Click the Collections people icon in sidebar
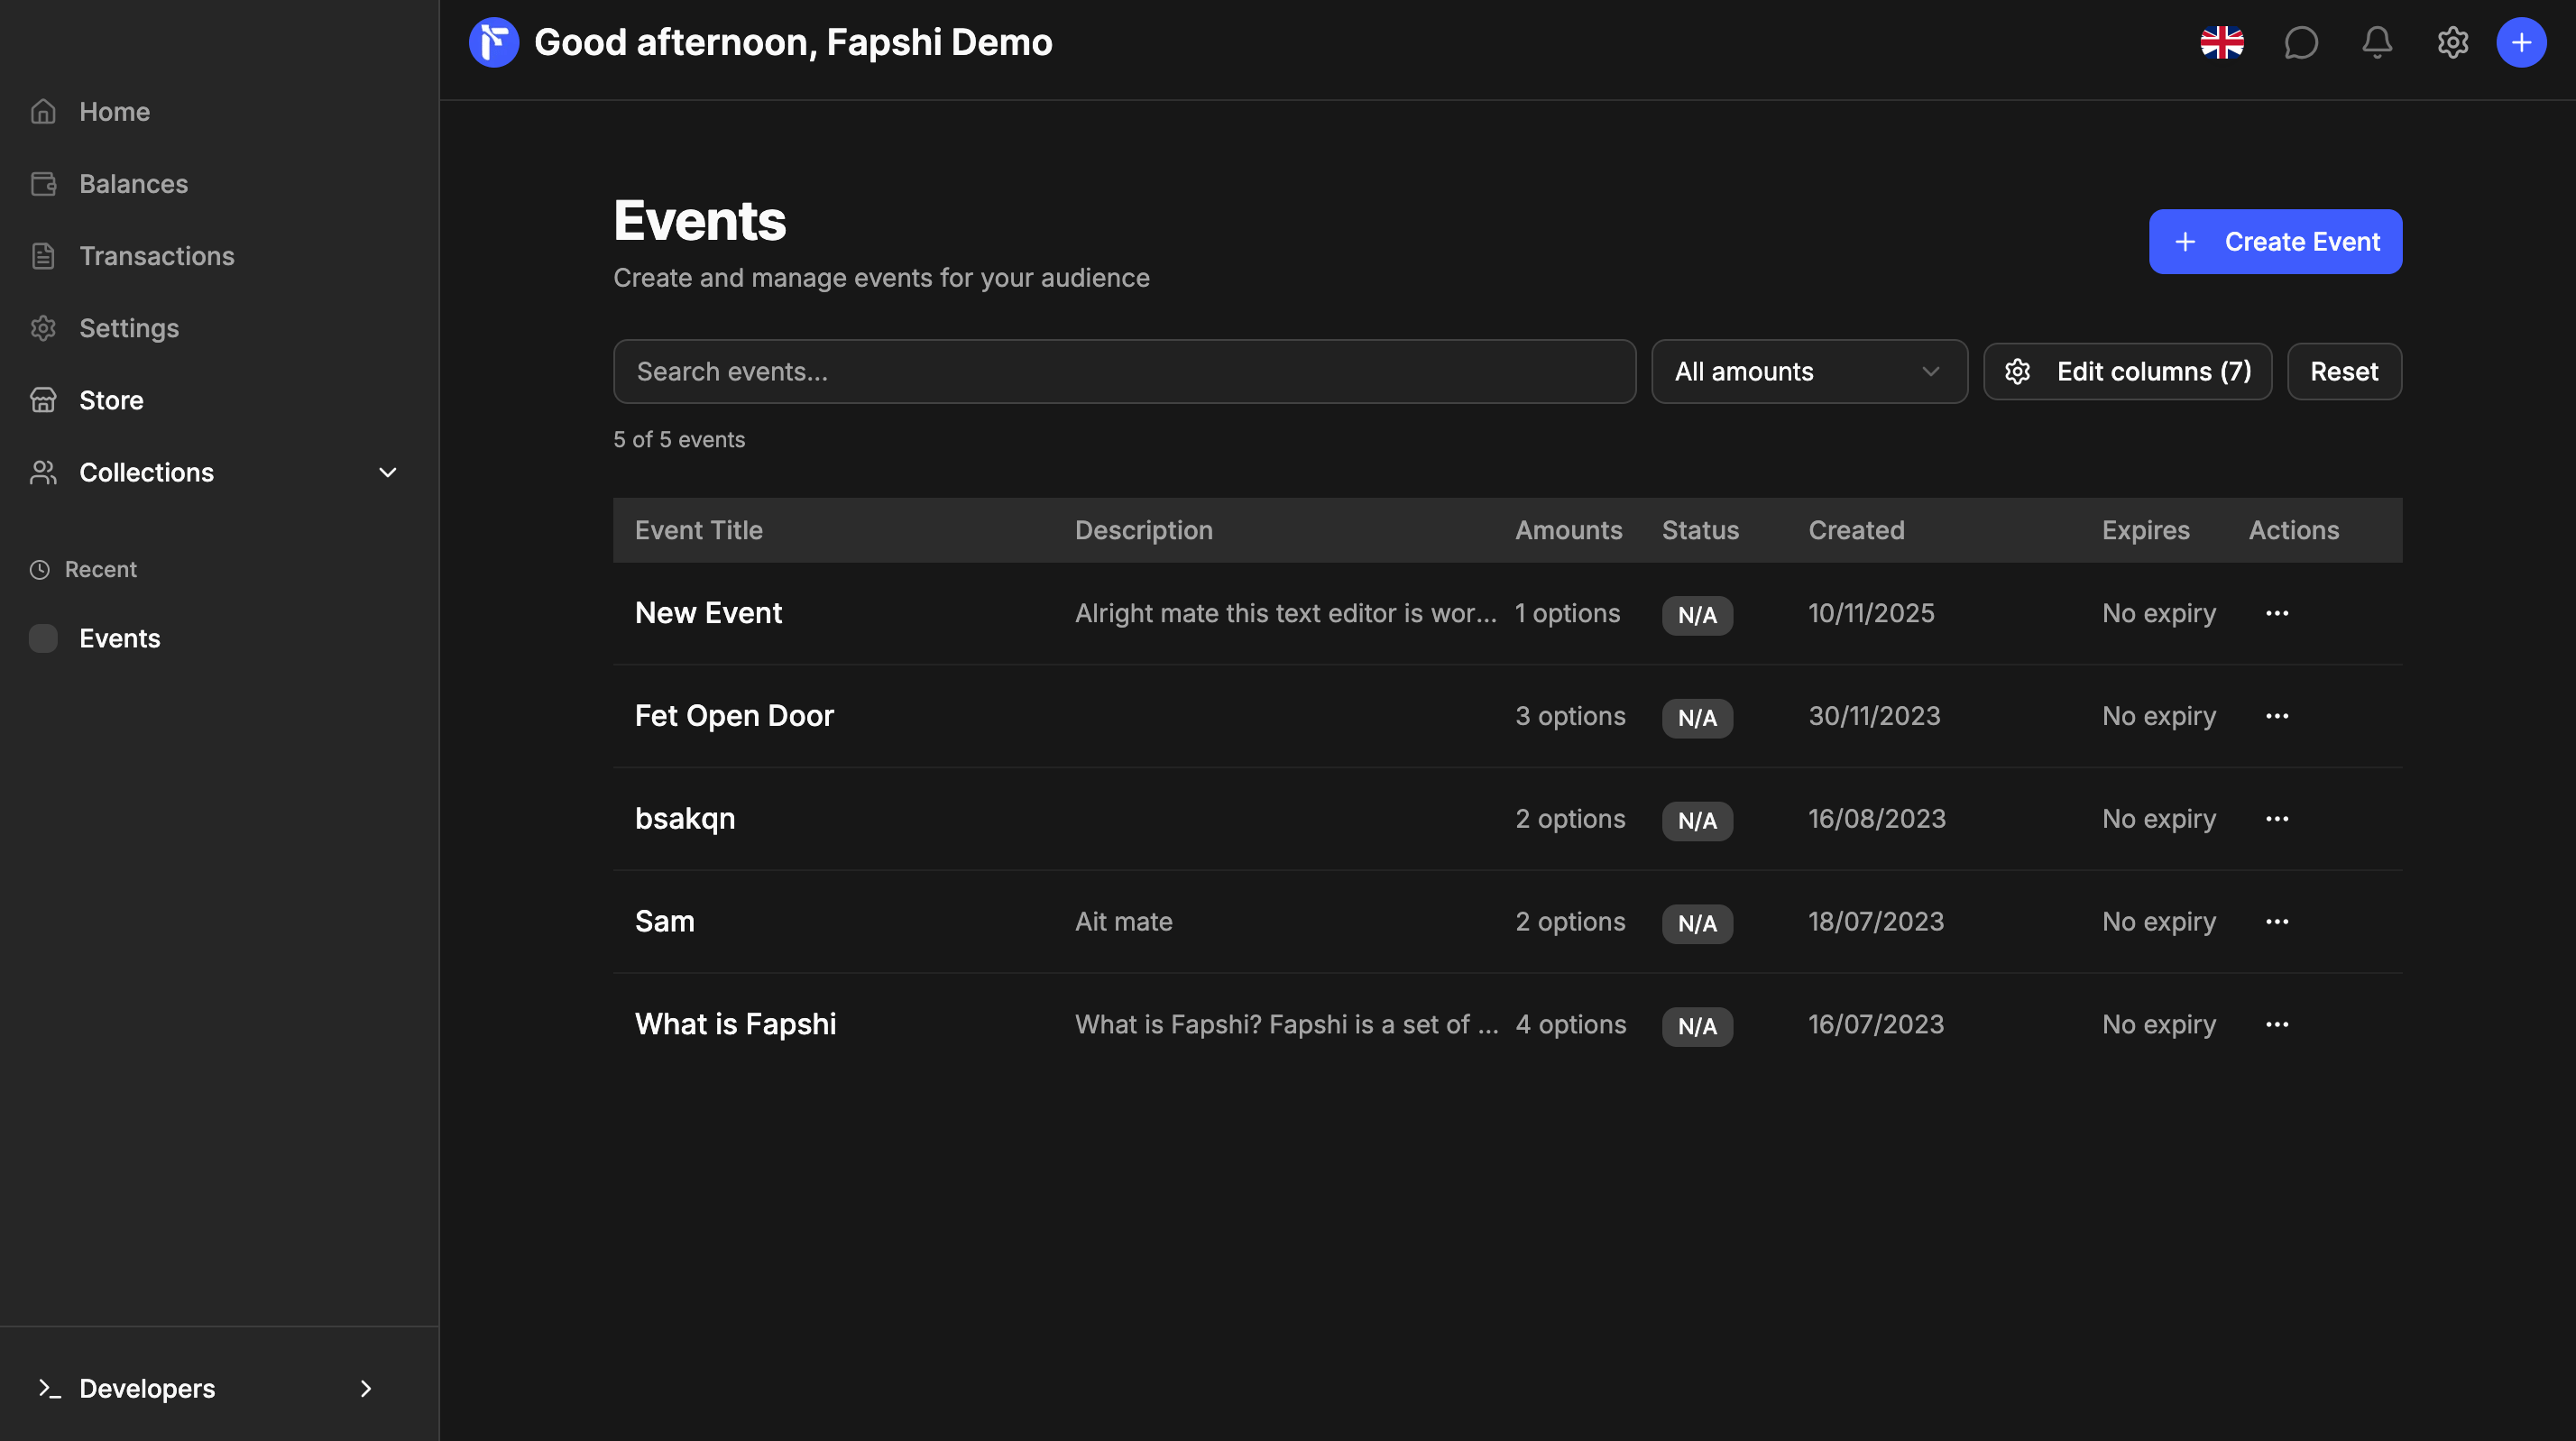 click(43, 471)
